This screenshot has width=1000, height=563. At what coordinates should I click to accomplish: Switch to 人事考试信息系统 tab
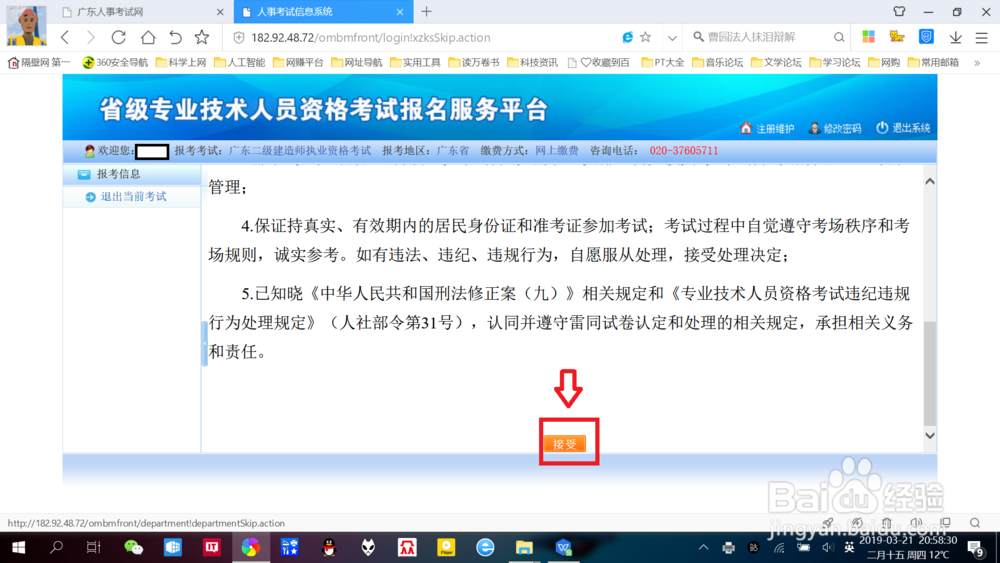pos(295,11)
